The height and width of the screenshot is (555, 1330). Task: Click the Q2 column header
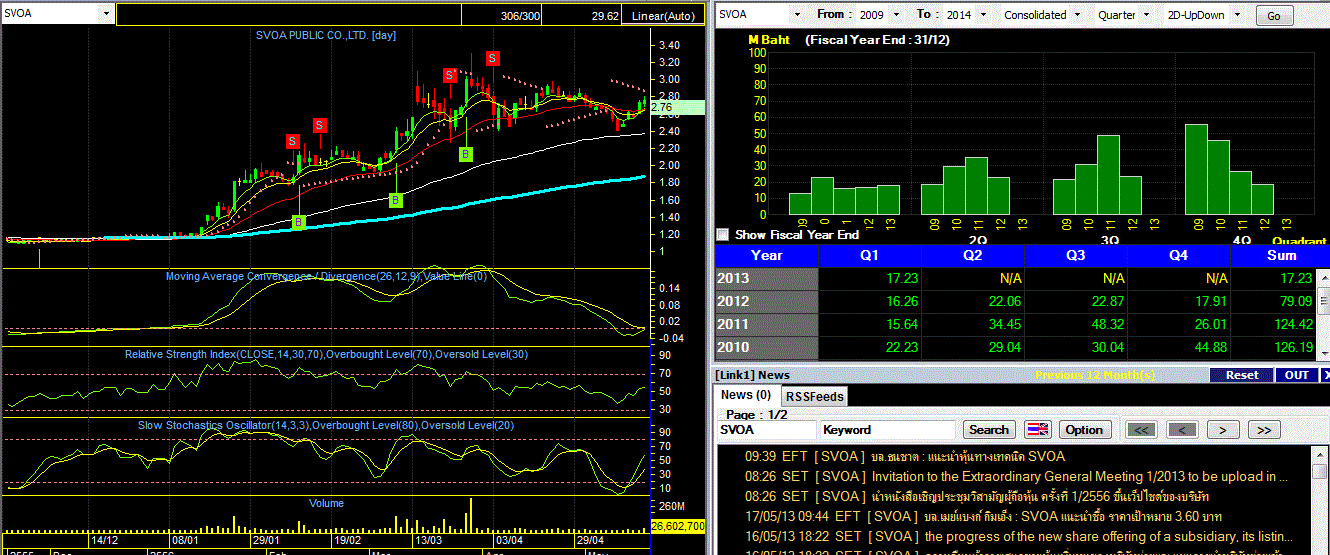click(973, 255)
